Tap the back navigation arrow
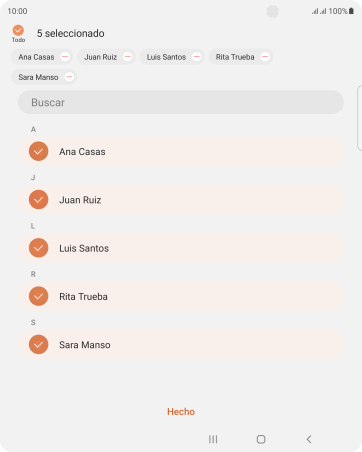This screenshot has height=452, width=362. tap(309, 439)
